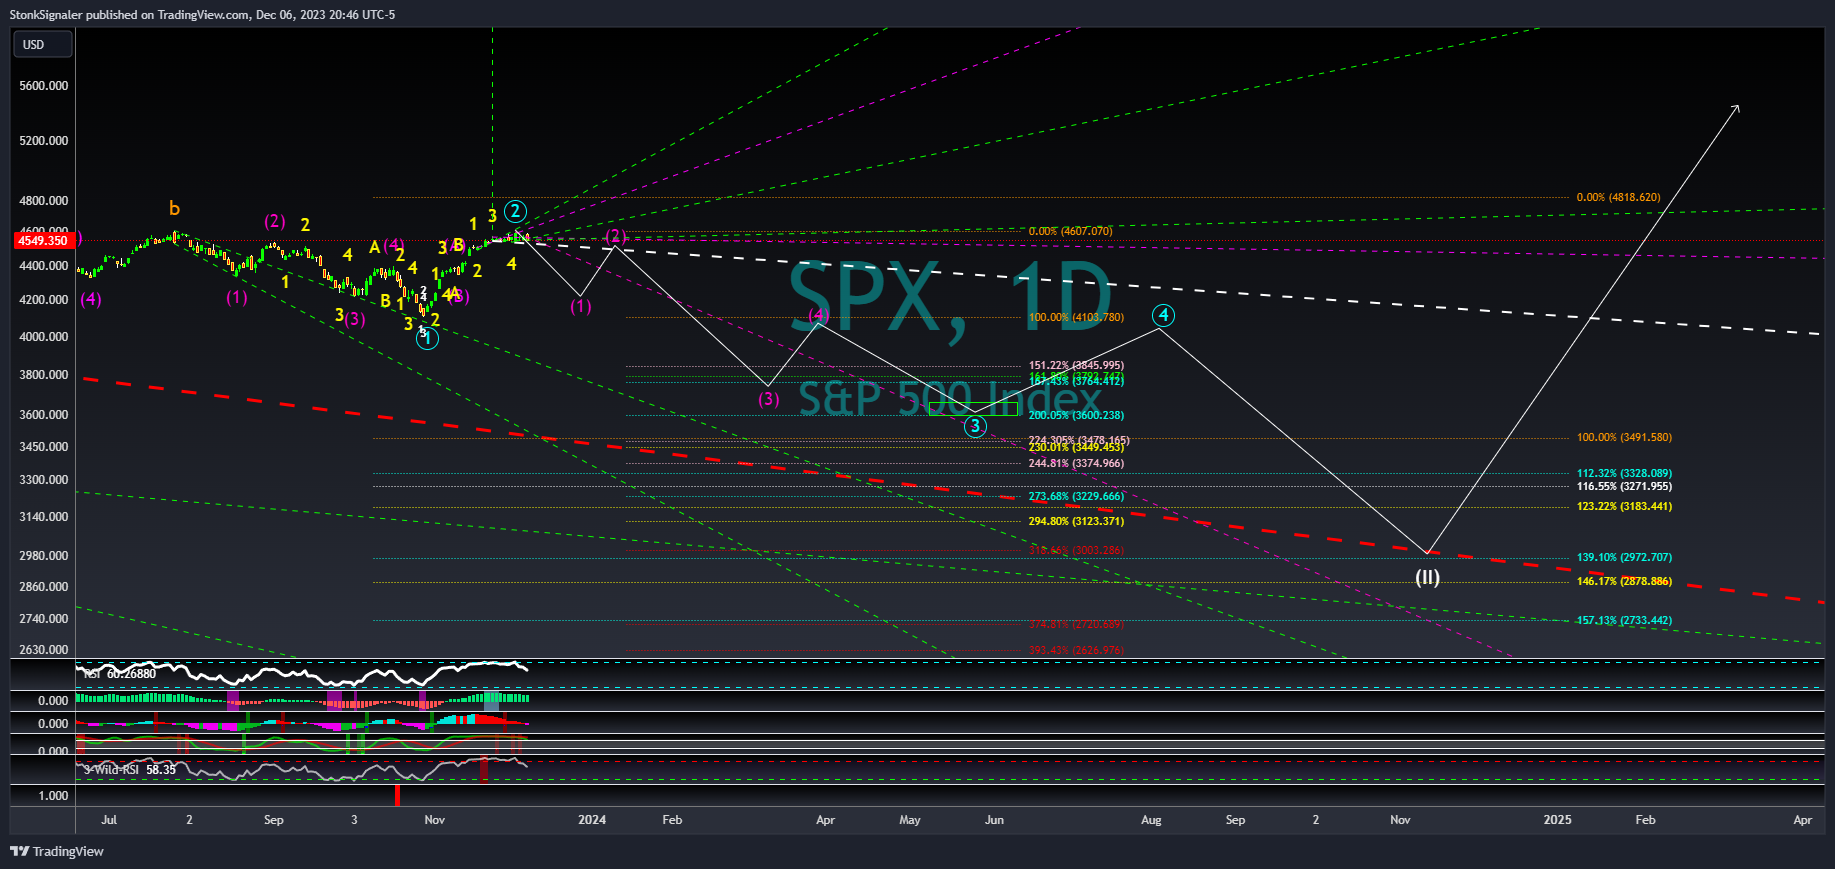This screenshot has width=1835, height=869.
Task: Click the May label on the time axis
Action: [x=910, y=820]
